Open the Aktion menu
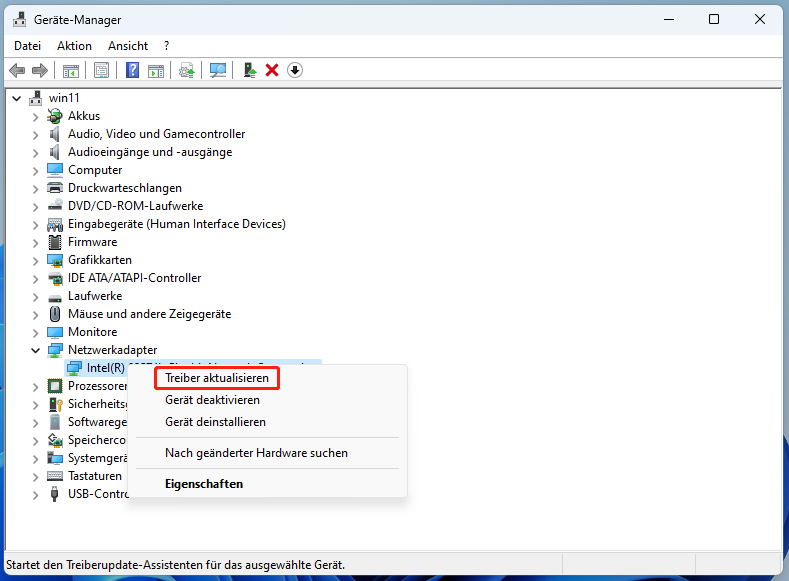Viewport: 789px width, 581px height. [x=74, y=46]
